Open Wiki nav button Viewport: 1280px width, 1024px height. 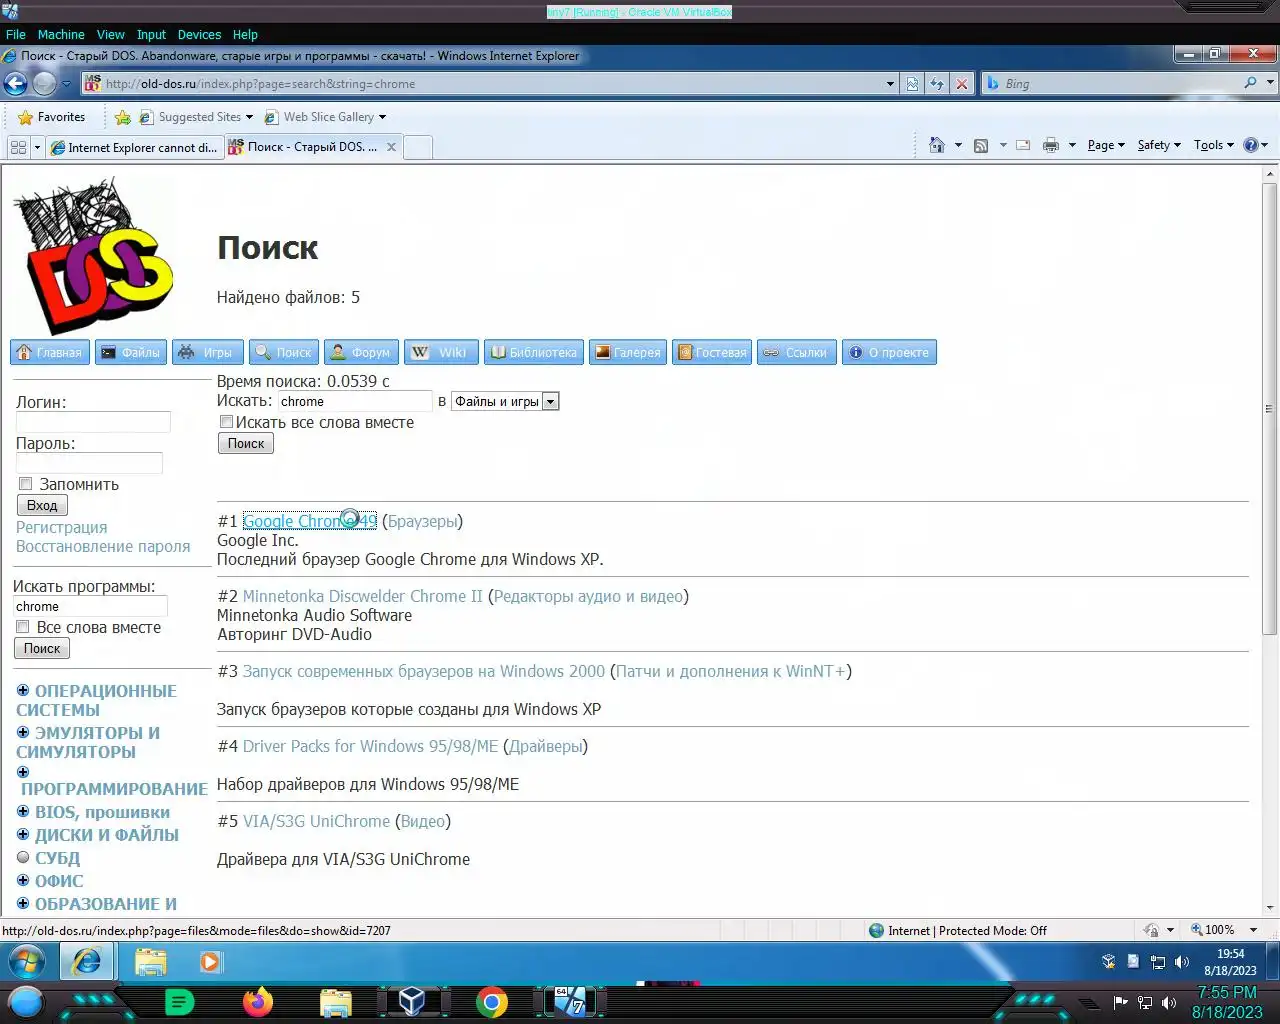[441, 352]
